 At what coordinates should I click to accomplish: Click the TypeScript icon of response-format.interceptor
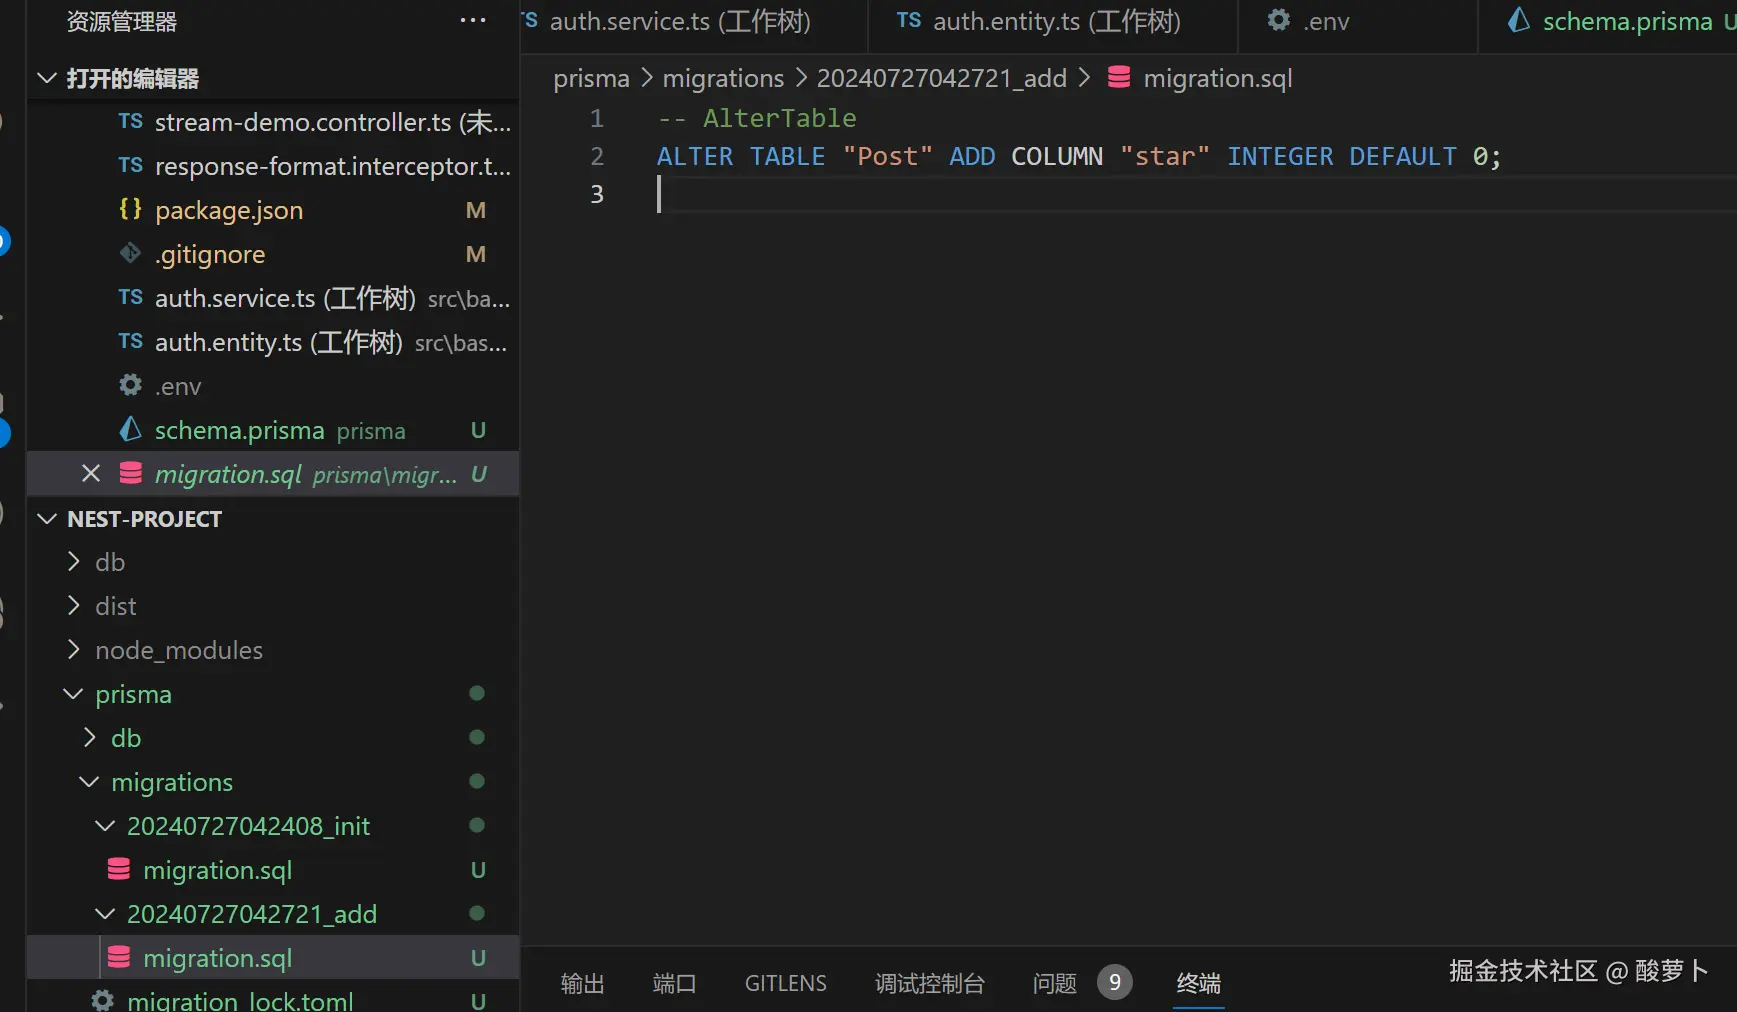(x=130, y=166)
